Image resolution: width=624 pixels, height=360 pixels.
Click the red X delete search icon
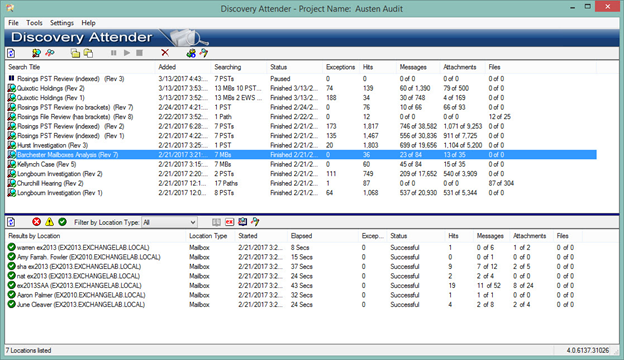point(165,53)
